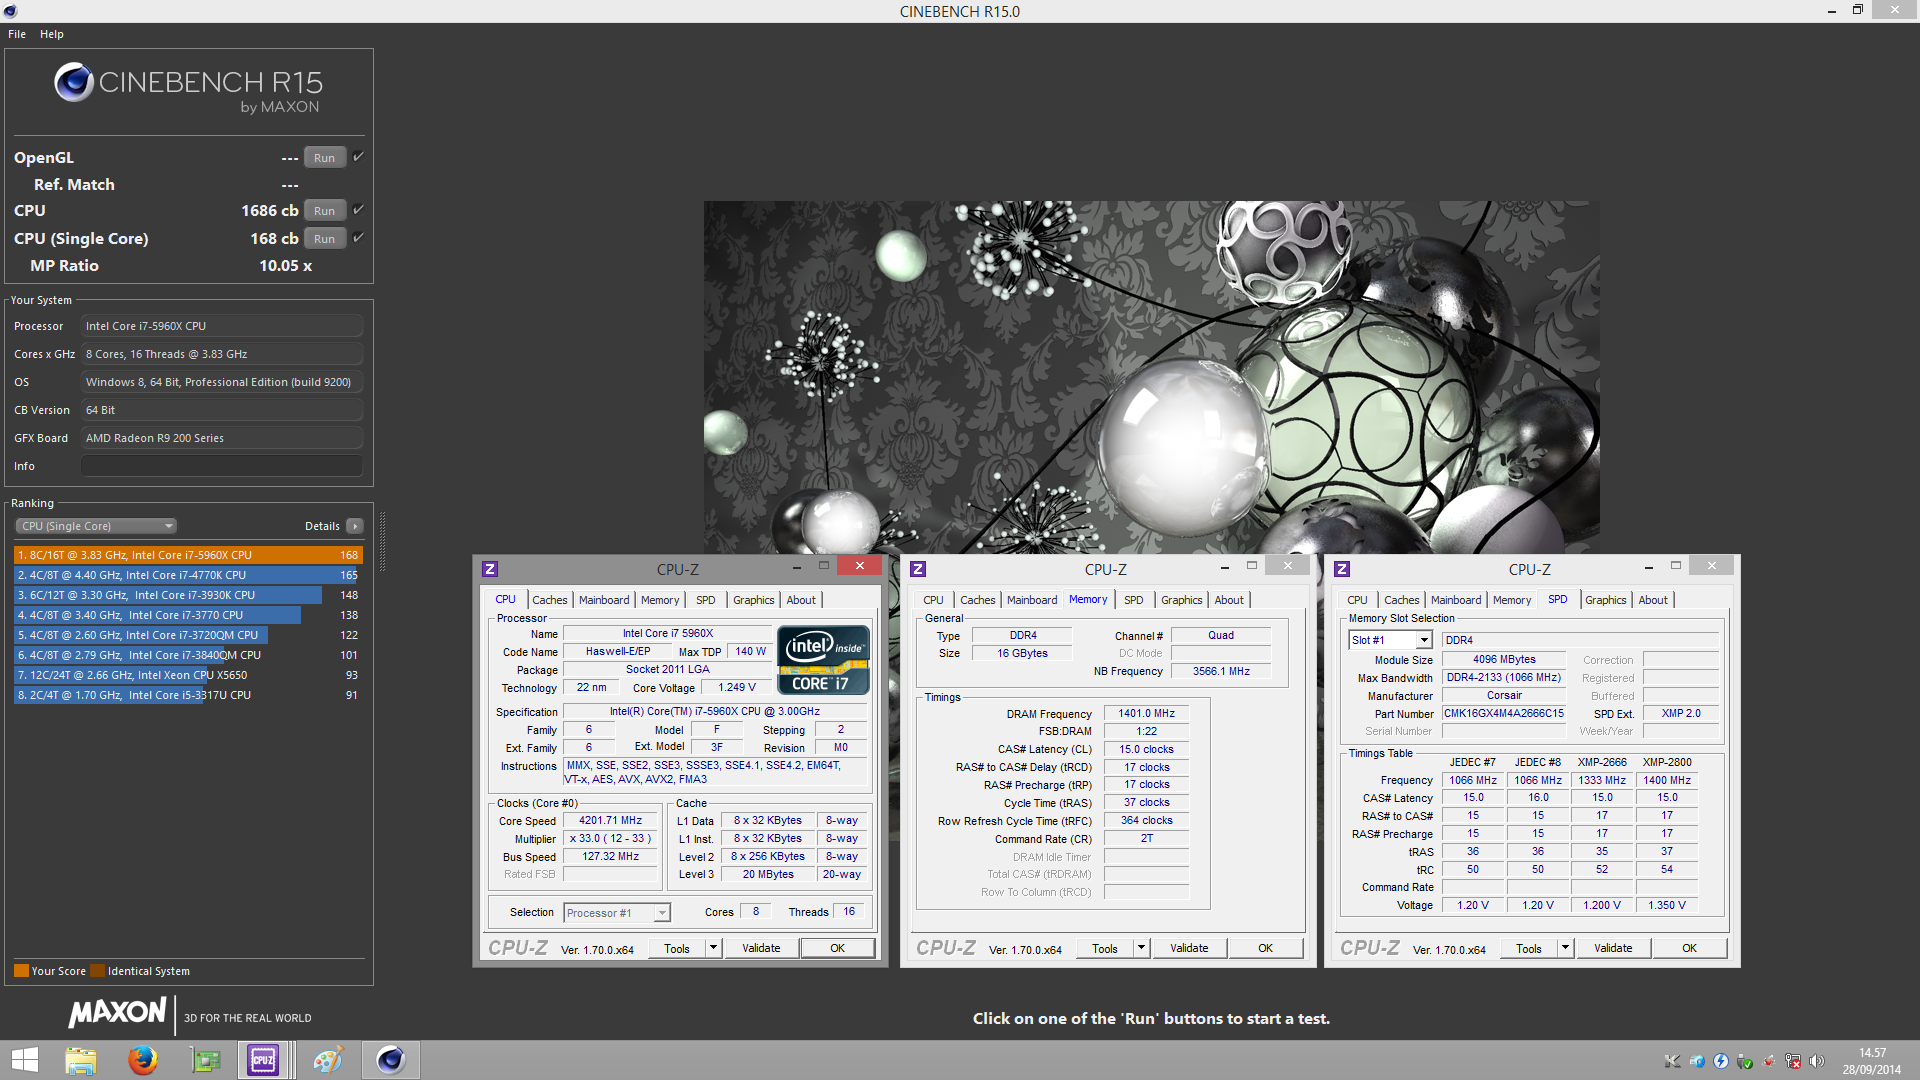Select ranking row i7-5960X score 168
Viewport: 1920px width, 1080px height.
tap(188, 555)
